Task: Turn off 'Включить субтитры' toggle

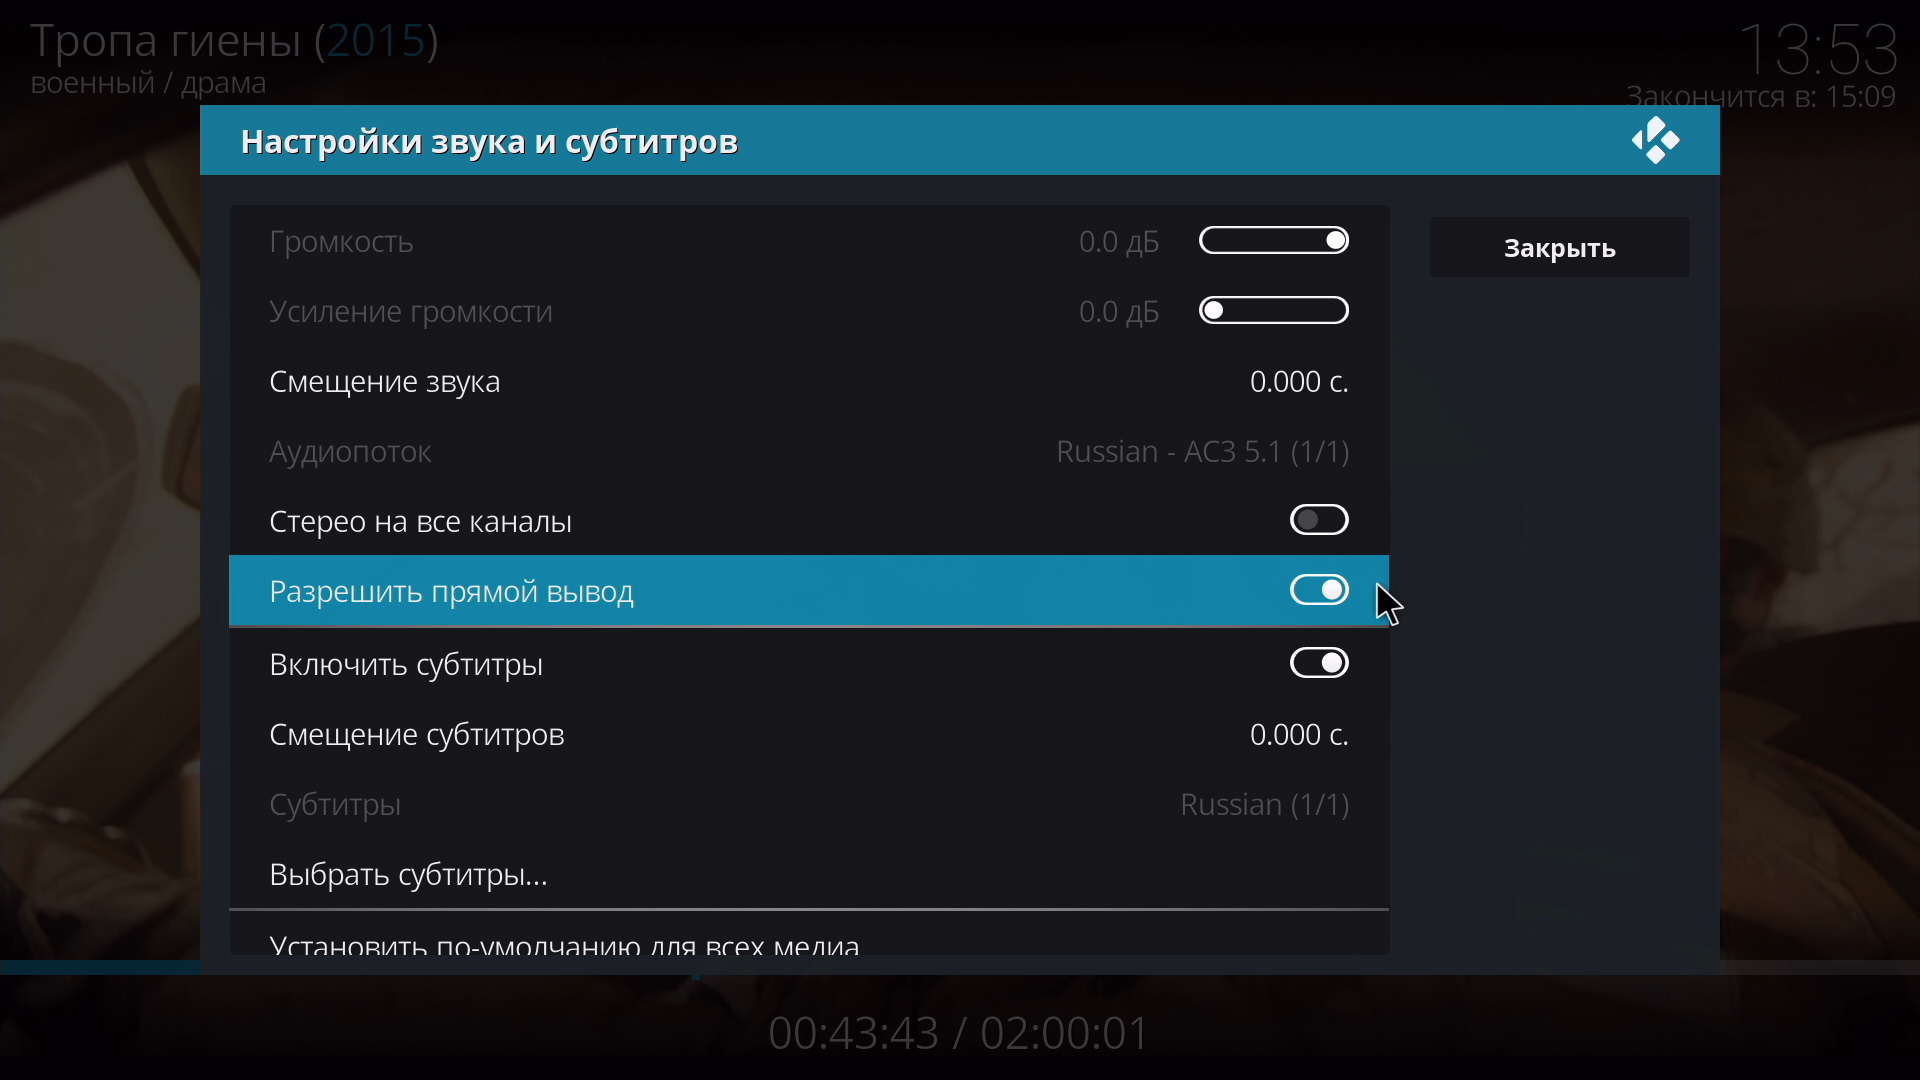Action: (x=1319, y=664)
